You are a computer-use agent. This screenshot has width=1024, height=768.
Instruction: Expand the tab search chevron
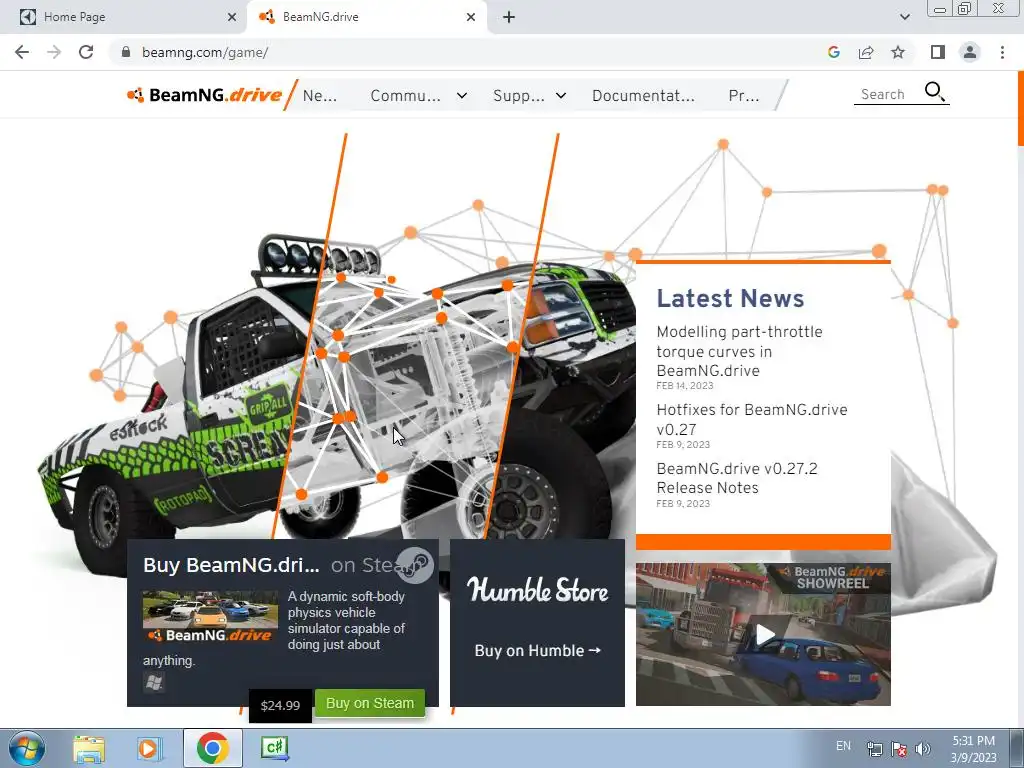click(x=904, y=17)
